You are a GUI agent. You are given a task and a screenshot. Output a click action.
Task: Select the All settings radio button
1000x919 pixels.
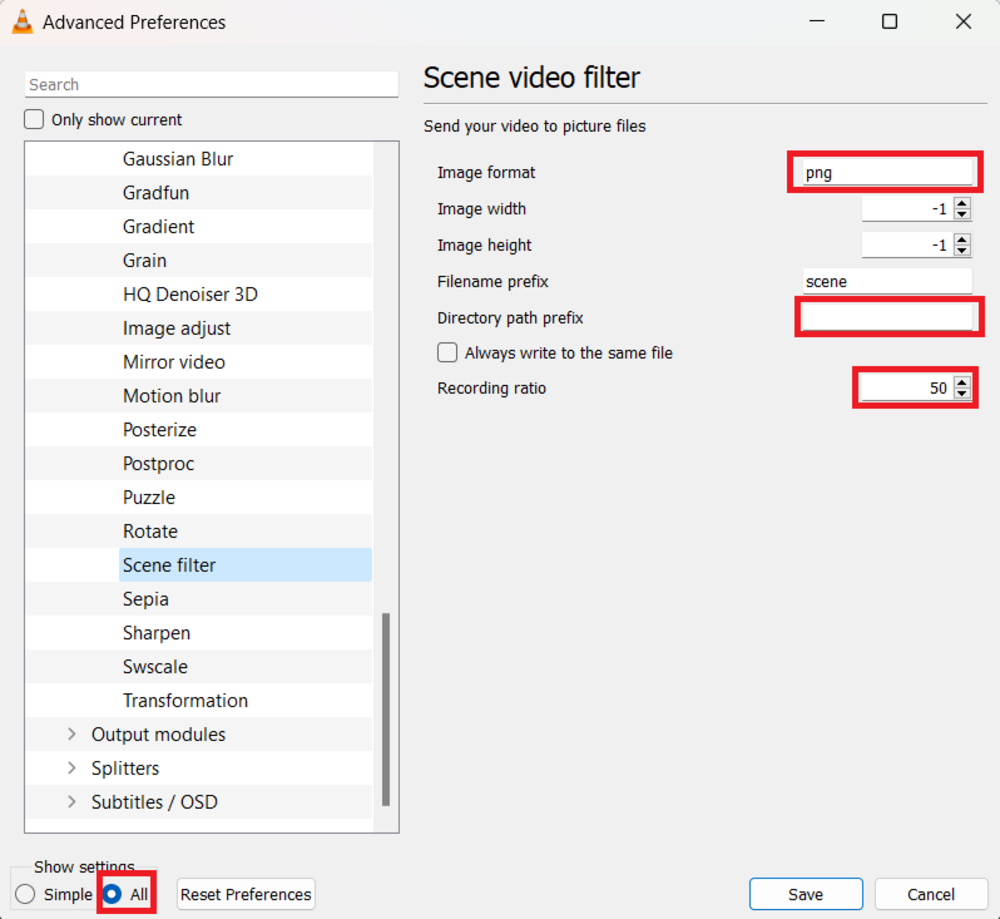(113, 894)
